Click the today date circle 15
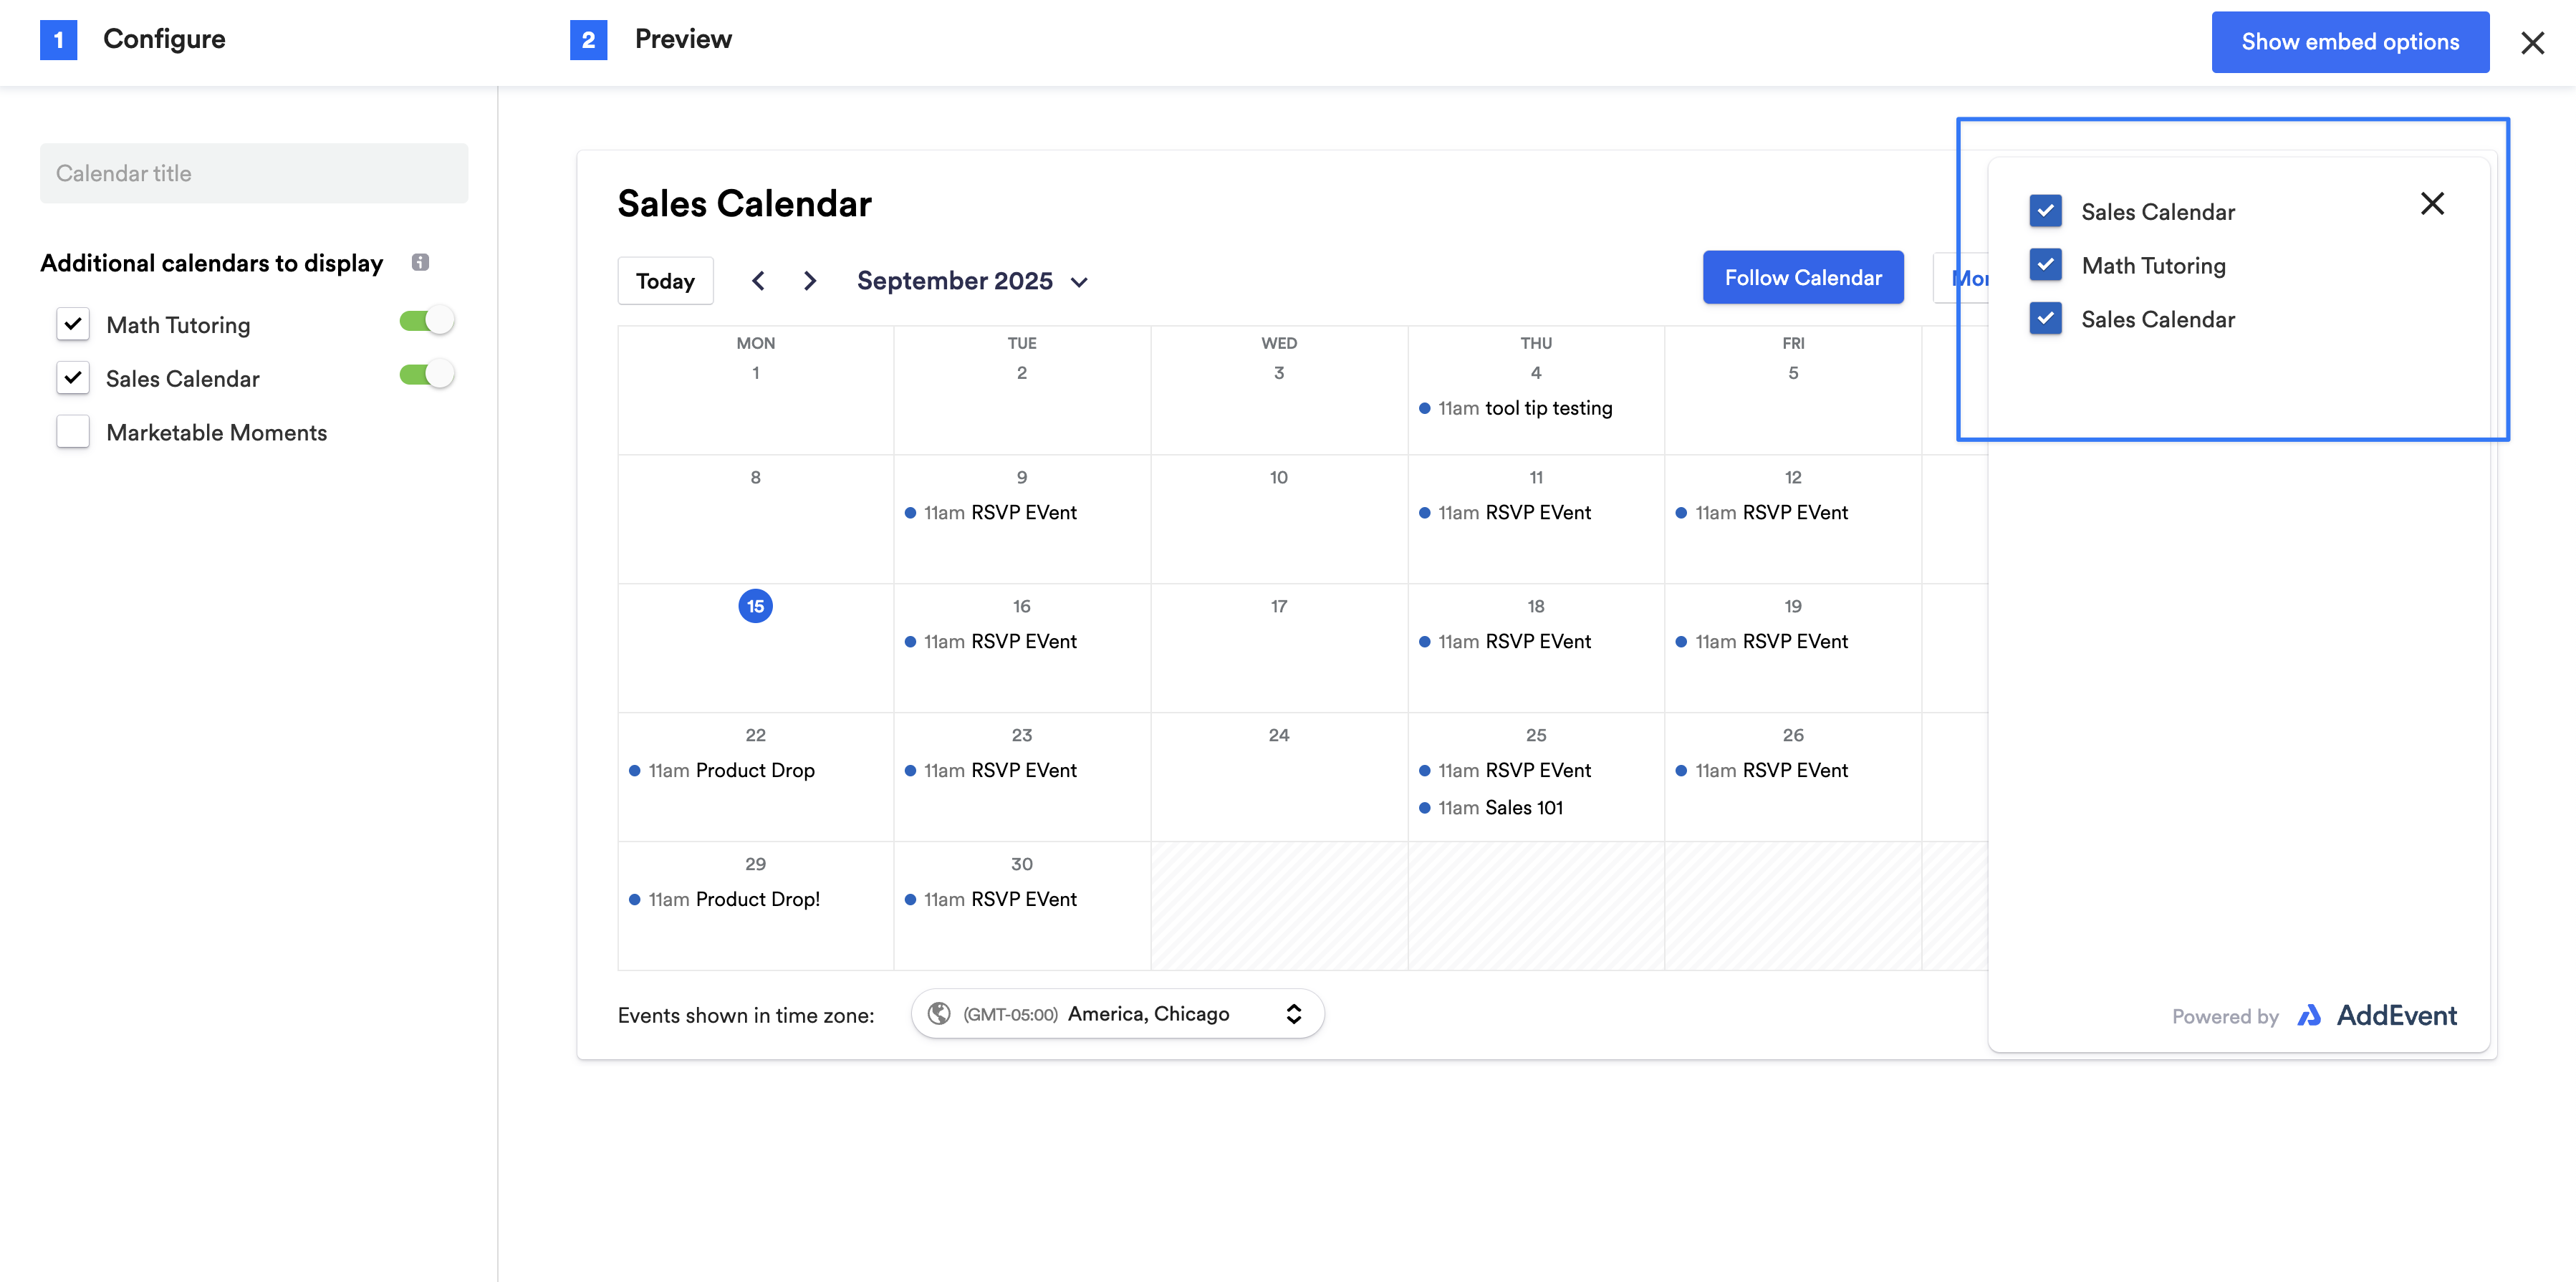The image size is (2576, 1282). coord(755,606)
